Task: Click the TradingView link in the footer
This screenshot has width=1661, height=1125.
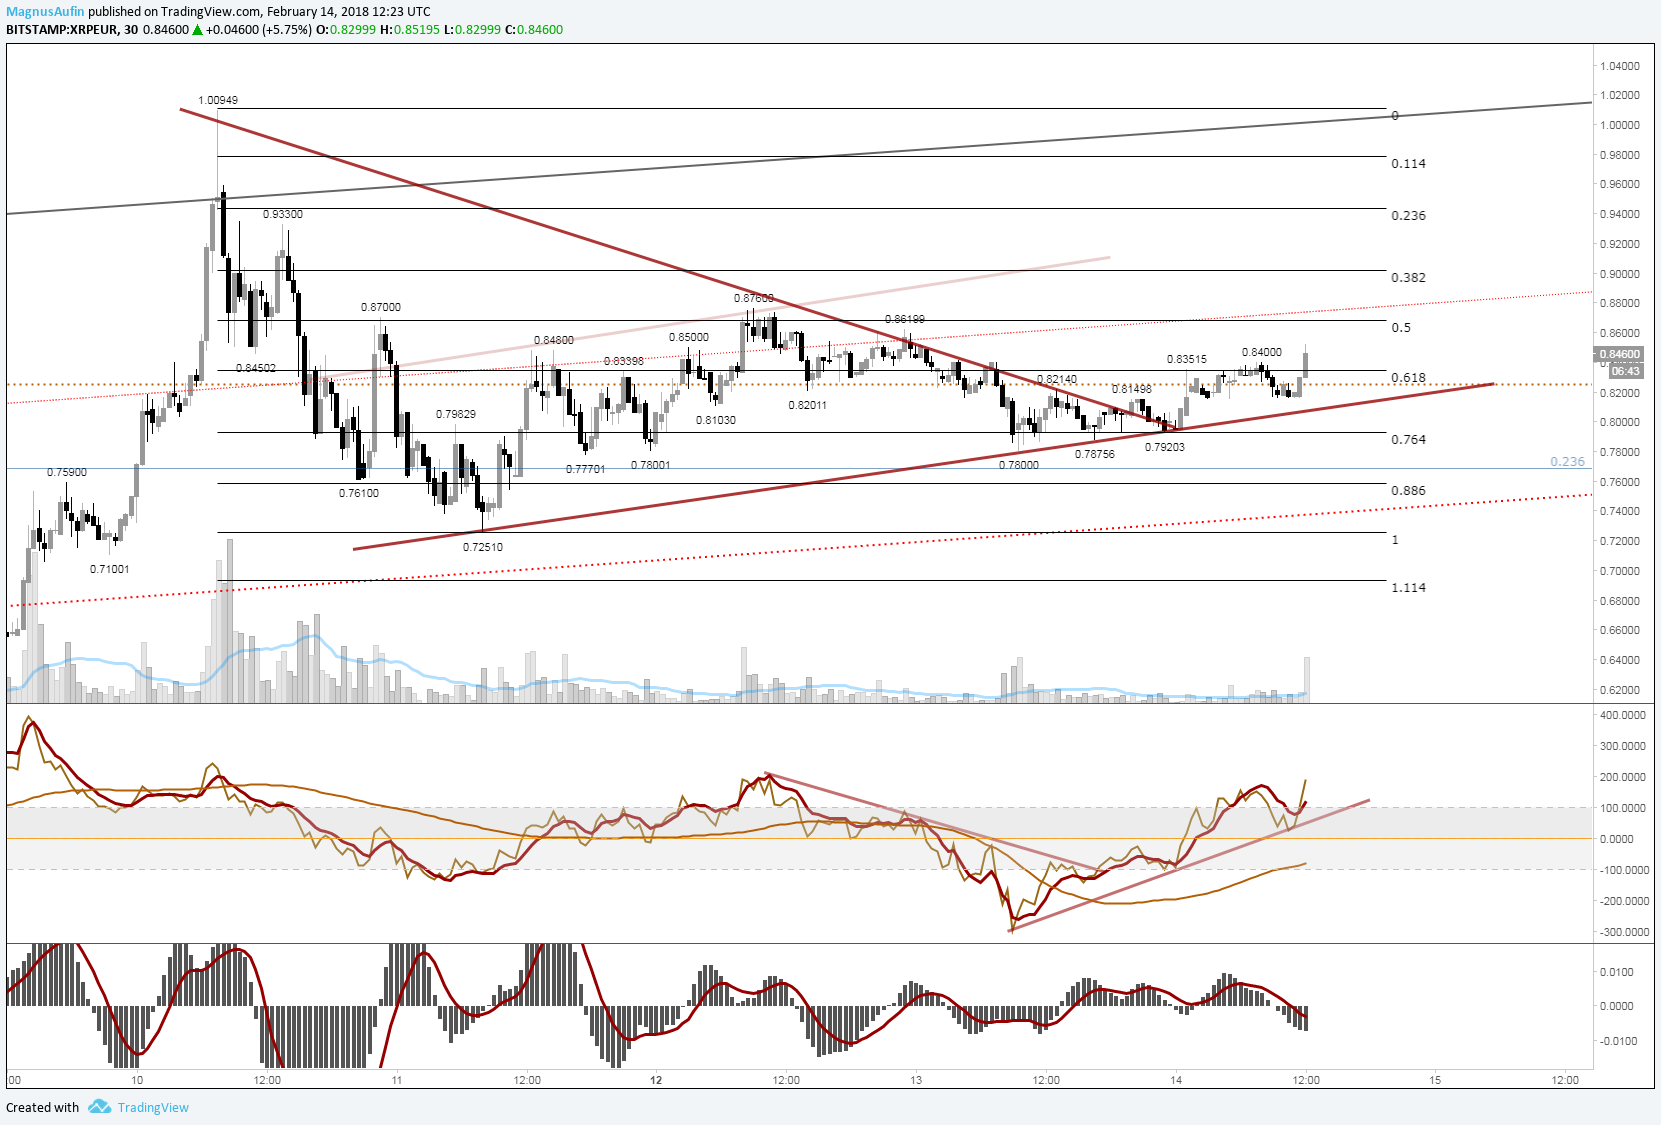Action: pyautogui.click(x=153, y=1107)
